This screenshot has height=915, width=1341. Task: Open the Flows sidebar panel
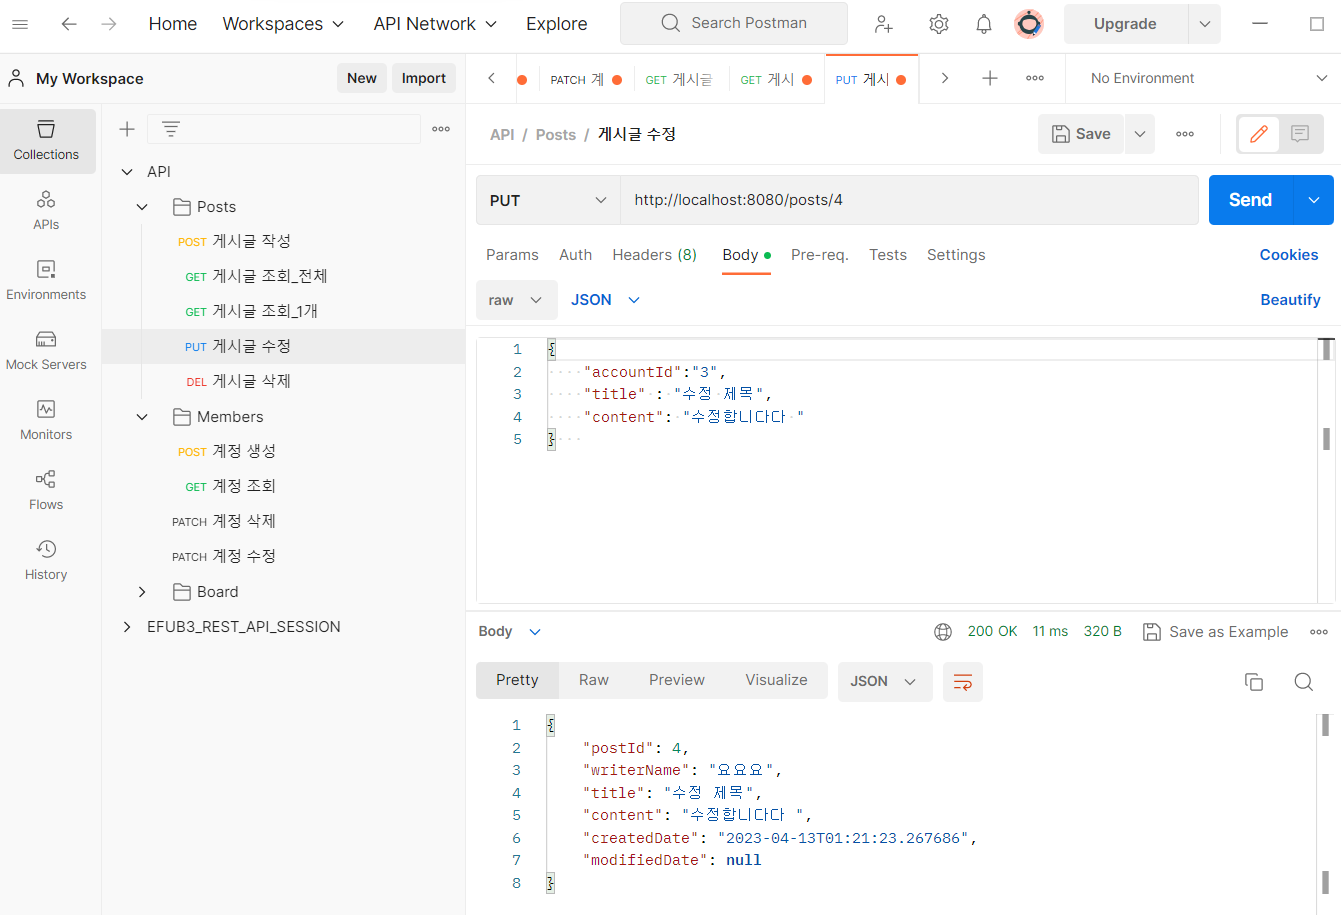coord(46,490)
